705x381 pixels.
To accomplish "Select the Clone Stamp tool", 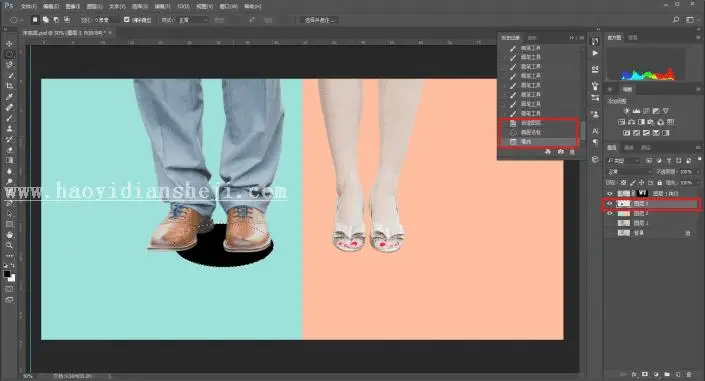I will (9, 129).
